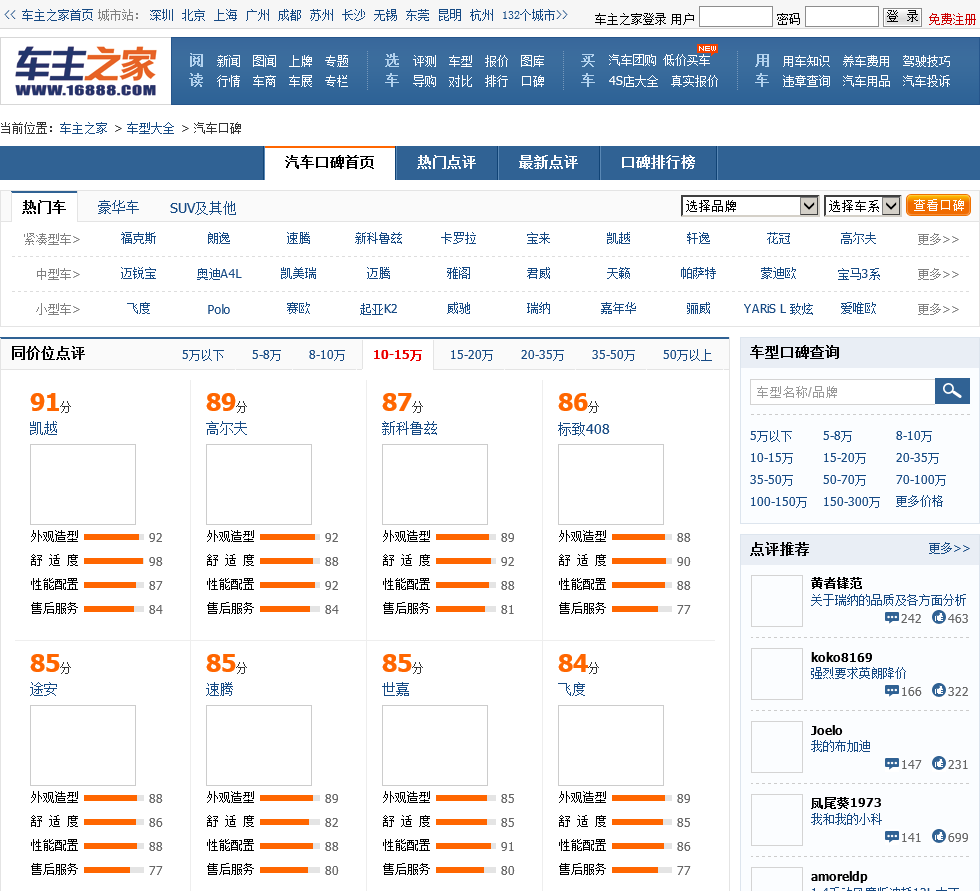Open the 福克斯 car link
The image size is (980, 891).
(138, 239)
